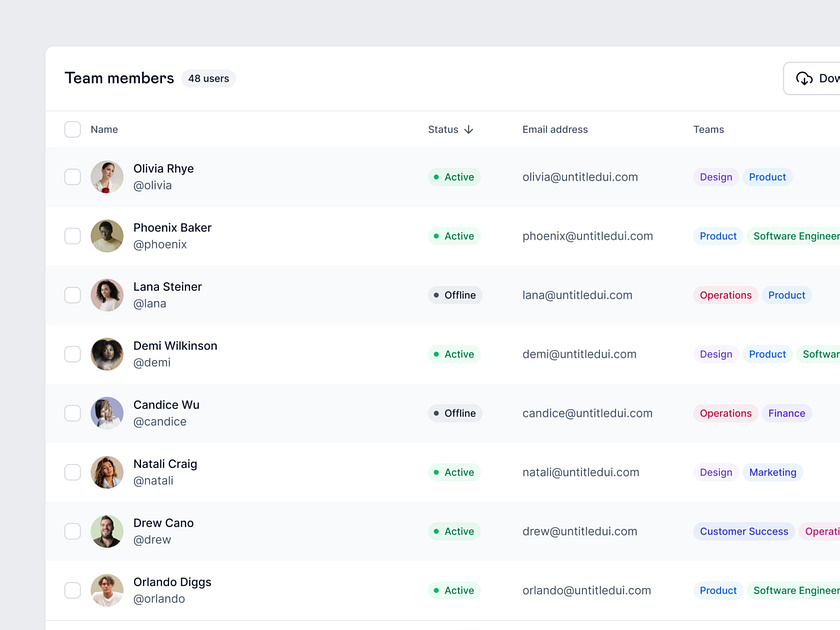The width and height of the screenshot is (840, 630).
Task: Check Olivia Rhye's row checkbox
Action: click(x=72, y=176)
